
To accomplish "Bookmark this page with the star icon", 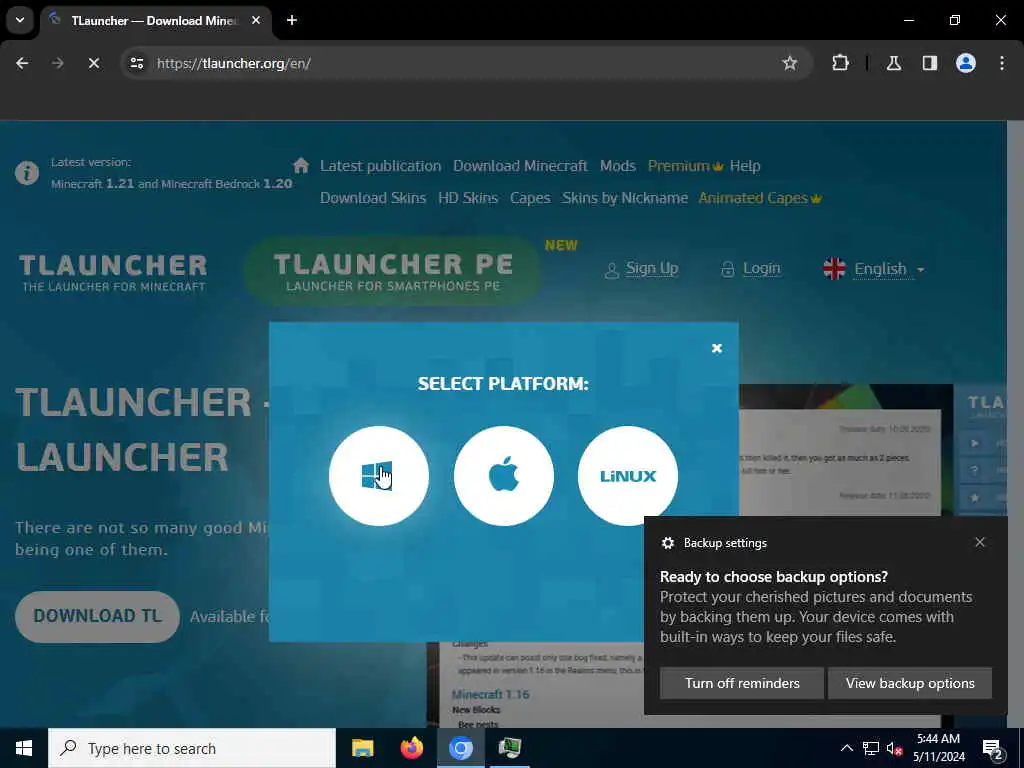I will tap(790, 63).
